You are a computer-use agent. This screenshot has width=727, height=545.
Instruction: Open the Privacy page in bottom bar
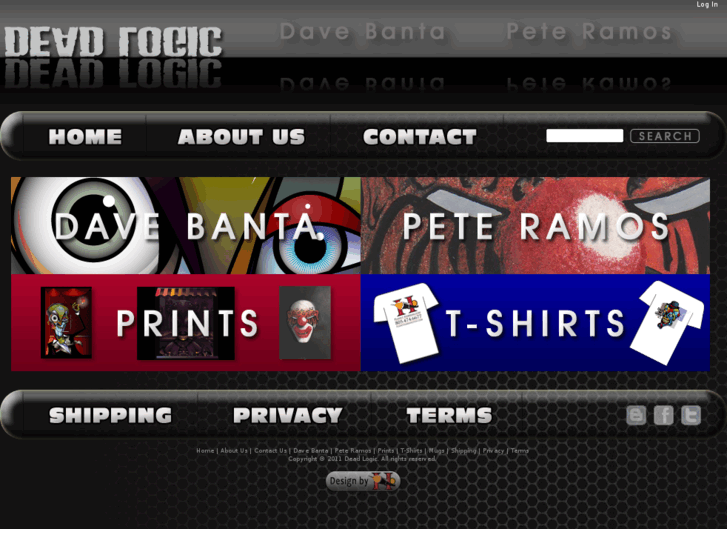point(287,415)
